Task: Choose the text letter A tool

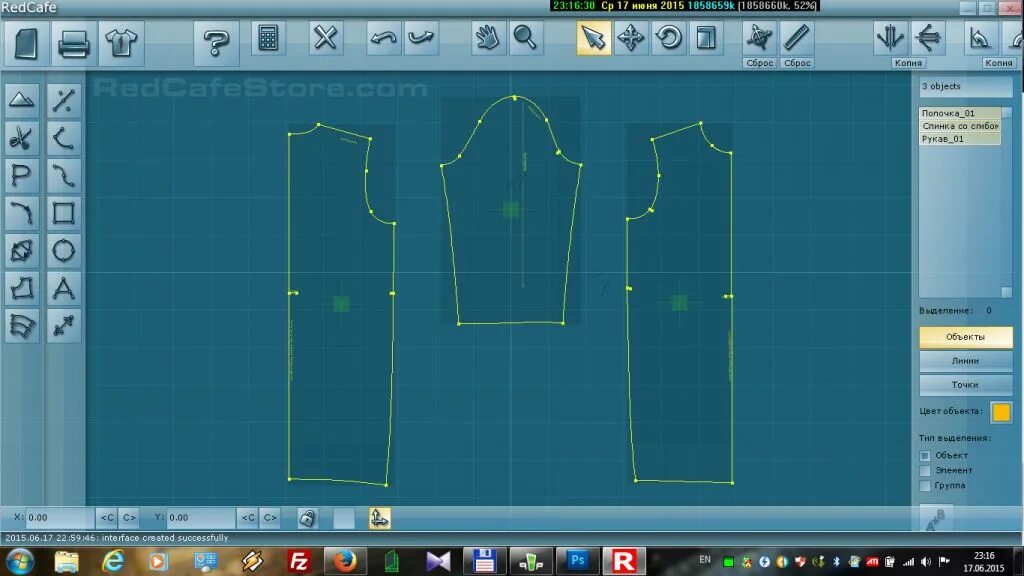Action: tap(63, 288)
